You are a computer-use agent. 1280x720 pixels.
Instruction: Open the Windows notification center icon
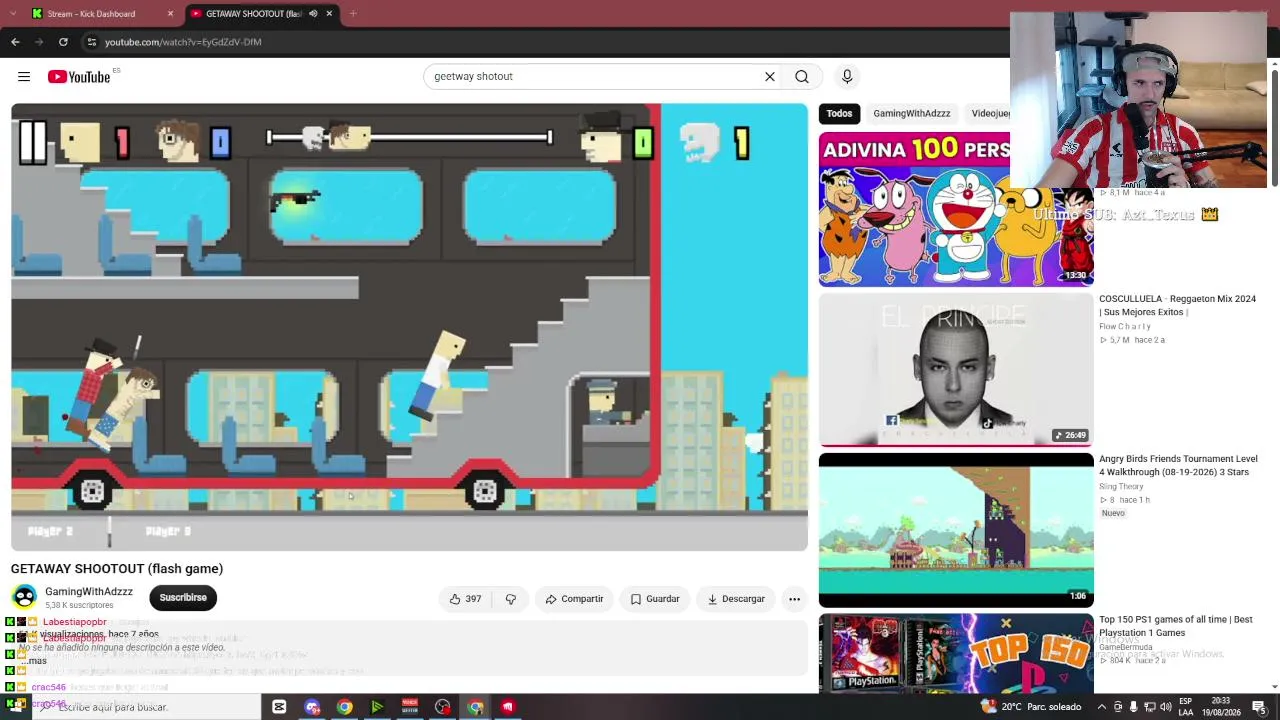1258,707
